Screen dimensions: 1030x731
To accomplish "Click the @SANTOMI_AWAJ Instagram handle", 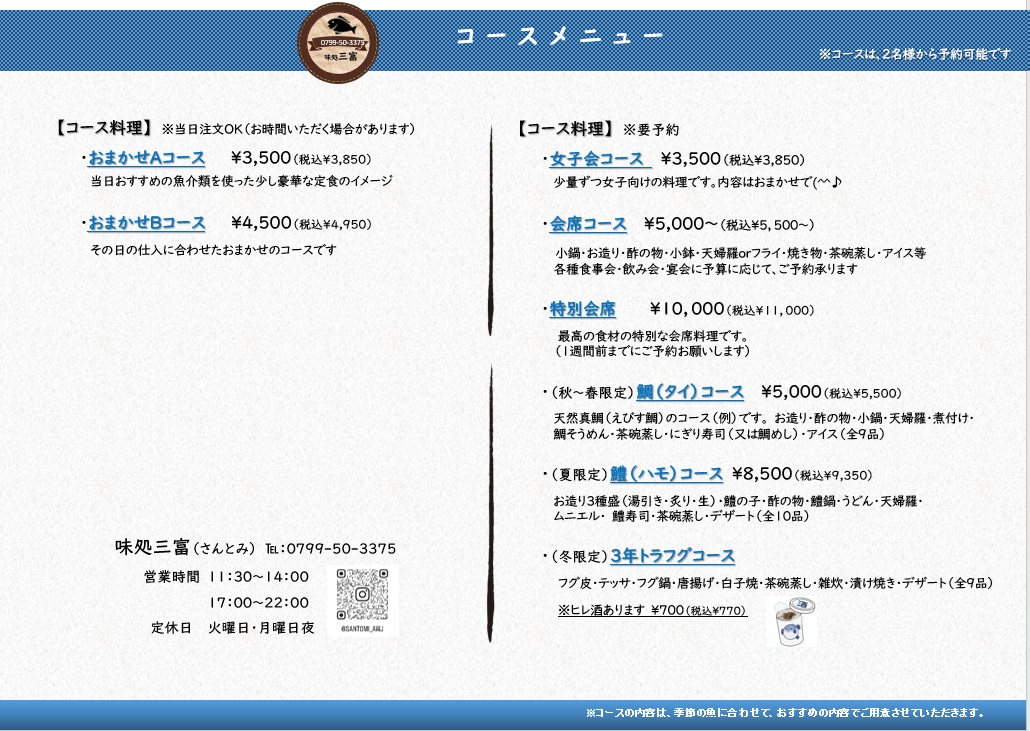I will [x=362, y=629].
